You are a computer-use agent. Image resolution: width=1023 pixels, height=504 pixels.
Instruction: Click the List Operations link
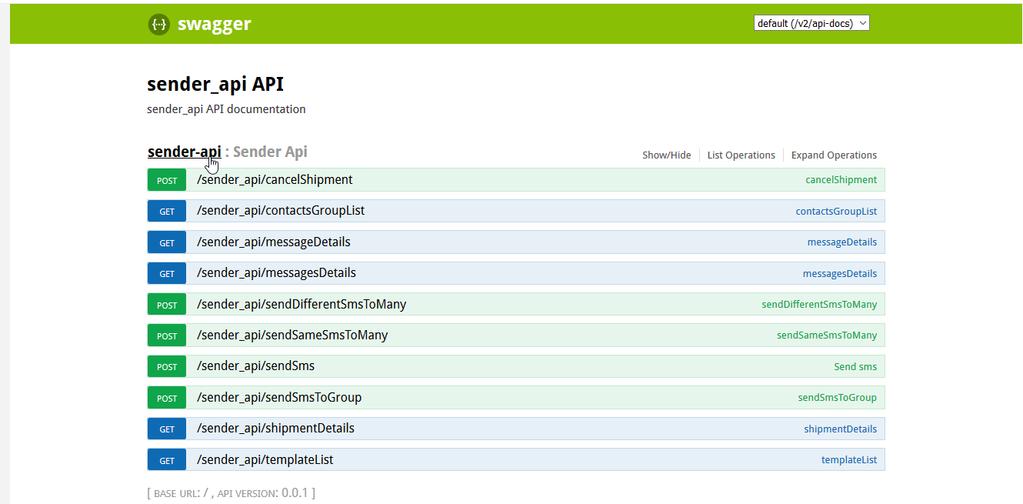coord(741,155)
